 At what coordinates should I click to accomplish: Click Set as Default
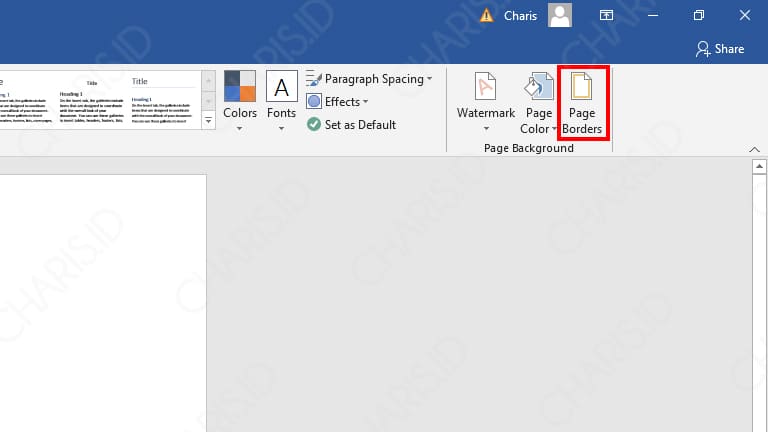[x=351, y=124]
